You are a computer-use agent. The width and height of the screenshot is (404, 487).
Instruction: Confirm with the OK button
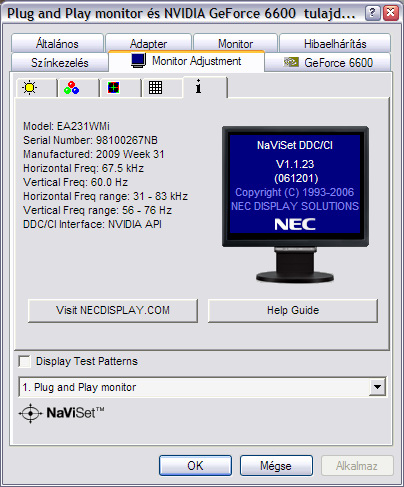click(195, 465)
